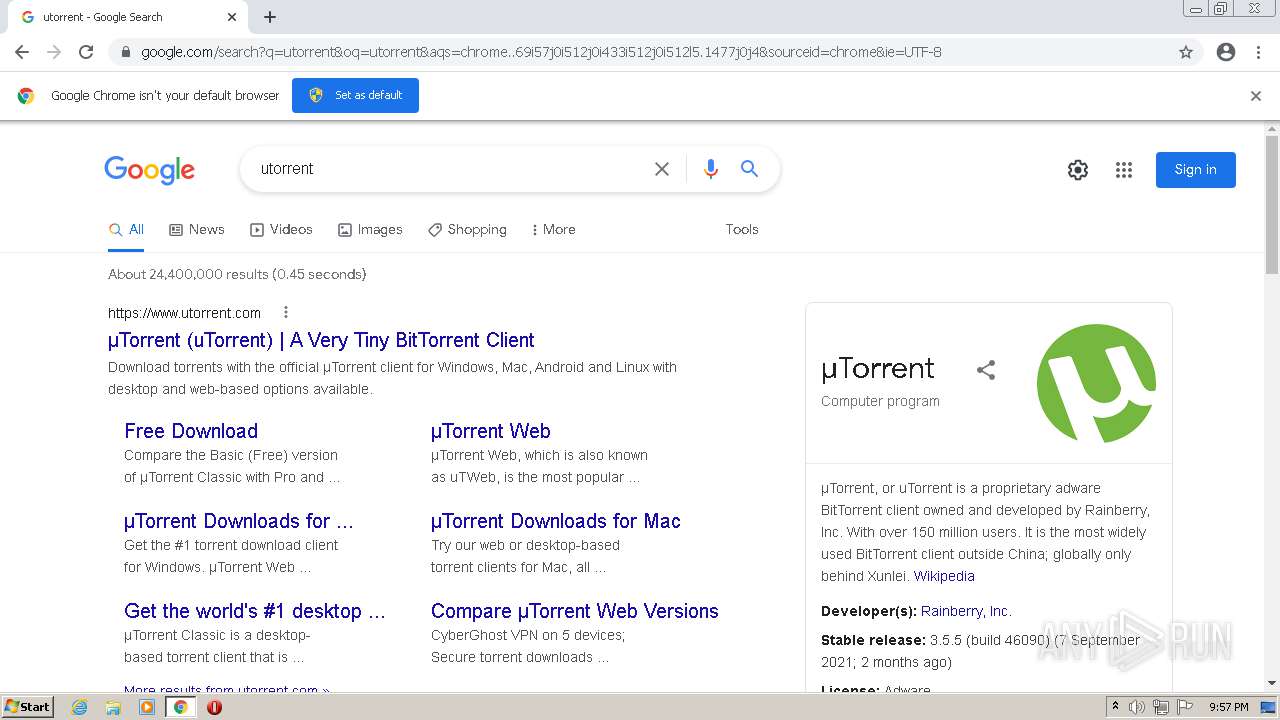Click the Set as default button
1280x720 pixels.
(x=355, y=96)
